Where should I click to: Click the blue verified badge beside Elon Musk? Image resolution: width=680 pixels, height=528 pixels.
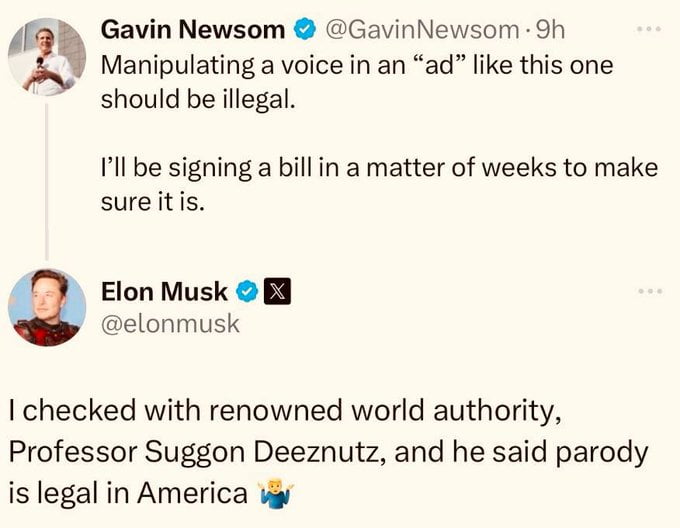pyautogui.click(x=246, y=292)
